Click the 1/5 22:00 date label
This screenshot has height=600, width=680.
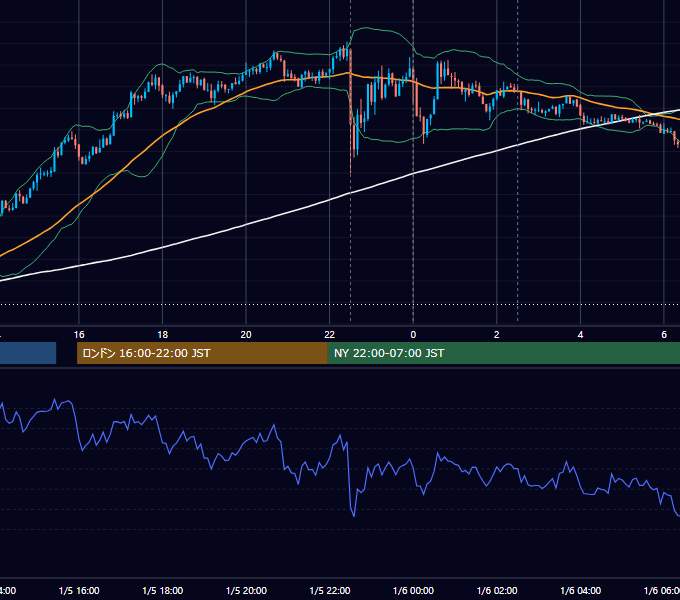[330, 590]
